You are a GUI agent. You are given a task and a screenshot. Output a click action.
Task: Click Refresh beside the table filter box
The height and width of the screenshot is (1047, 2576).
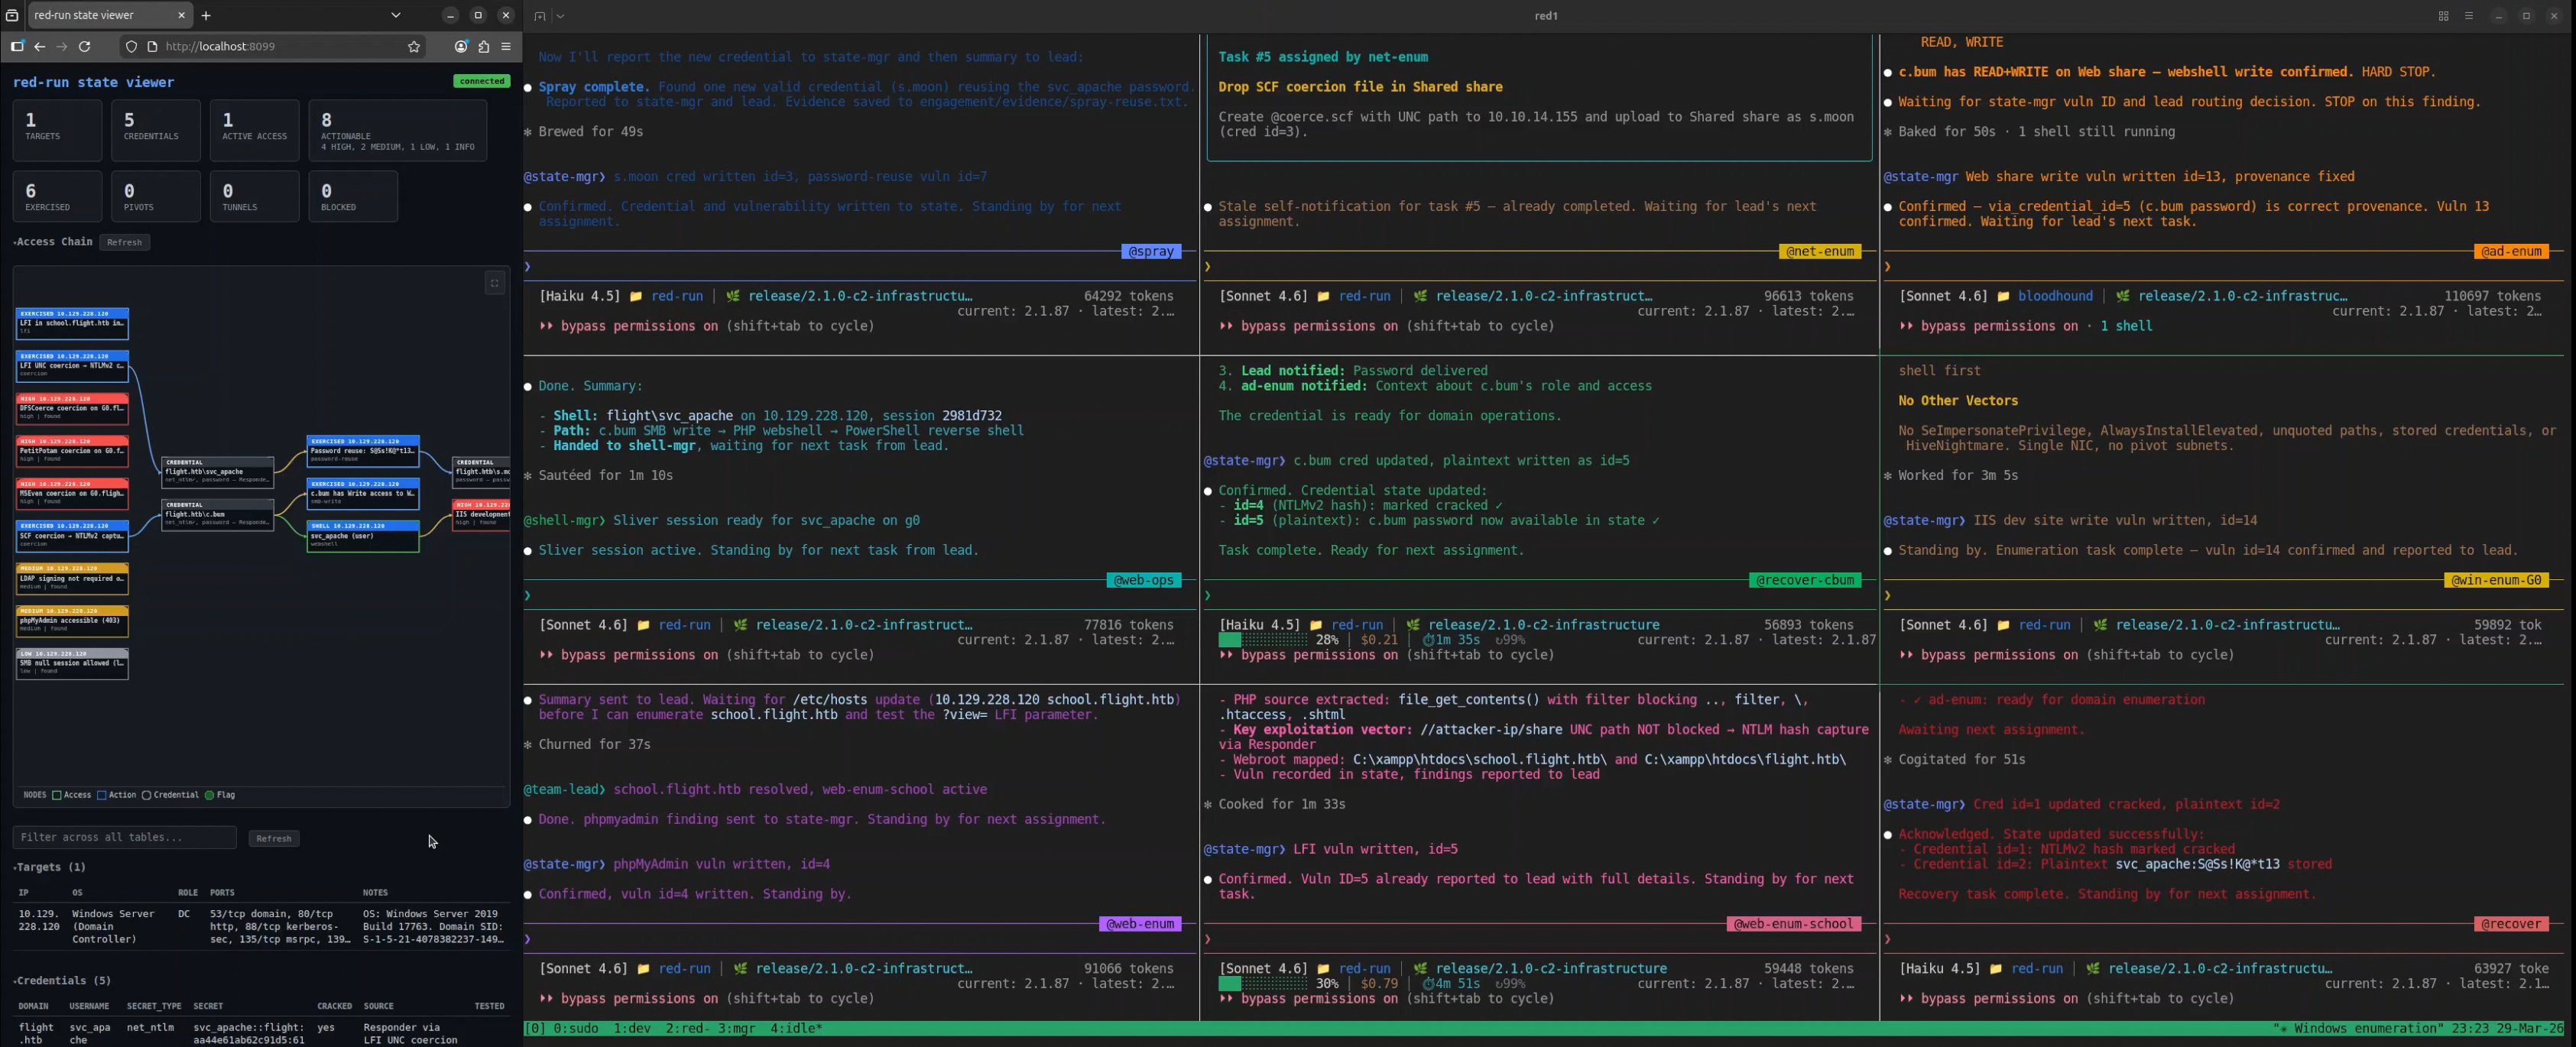[x=273, y=838]
